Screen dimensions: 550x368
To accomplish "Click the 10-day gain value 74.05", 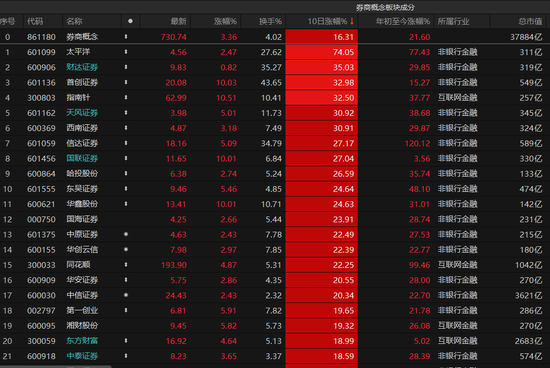I will (343, 52).
